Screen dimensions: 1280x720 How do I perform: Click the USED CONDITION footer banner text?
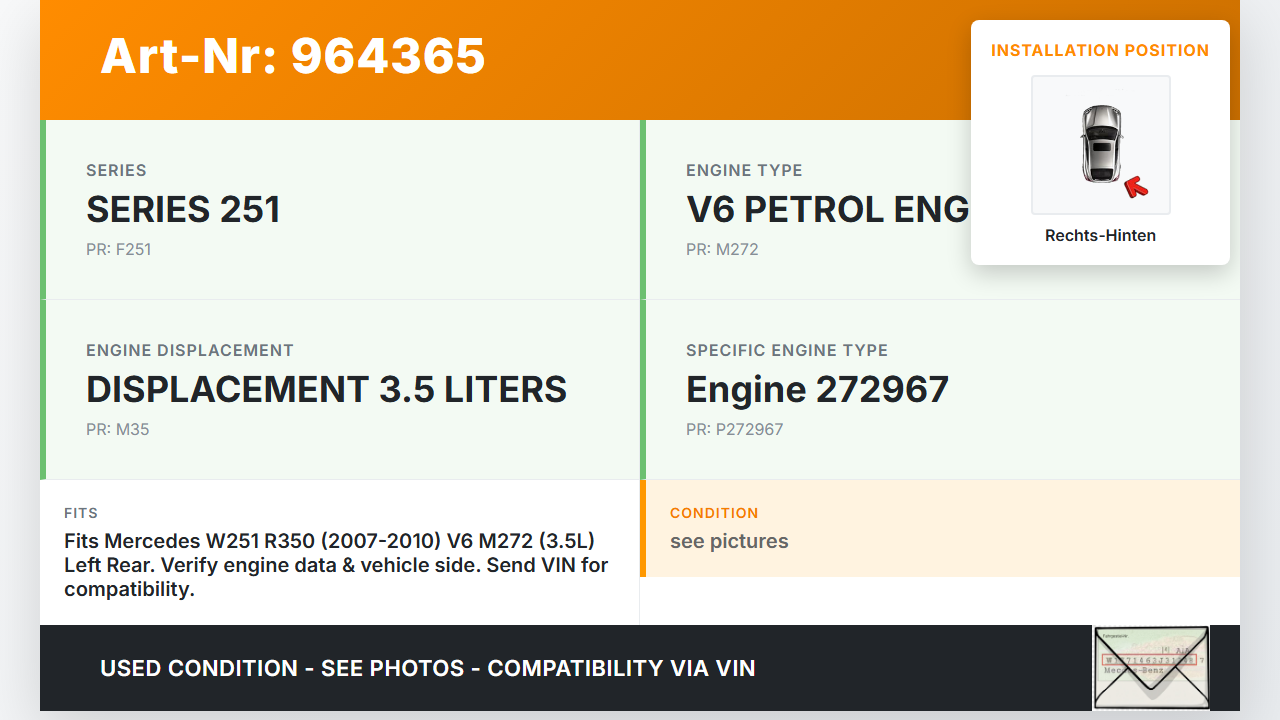click(428, 668)
